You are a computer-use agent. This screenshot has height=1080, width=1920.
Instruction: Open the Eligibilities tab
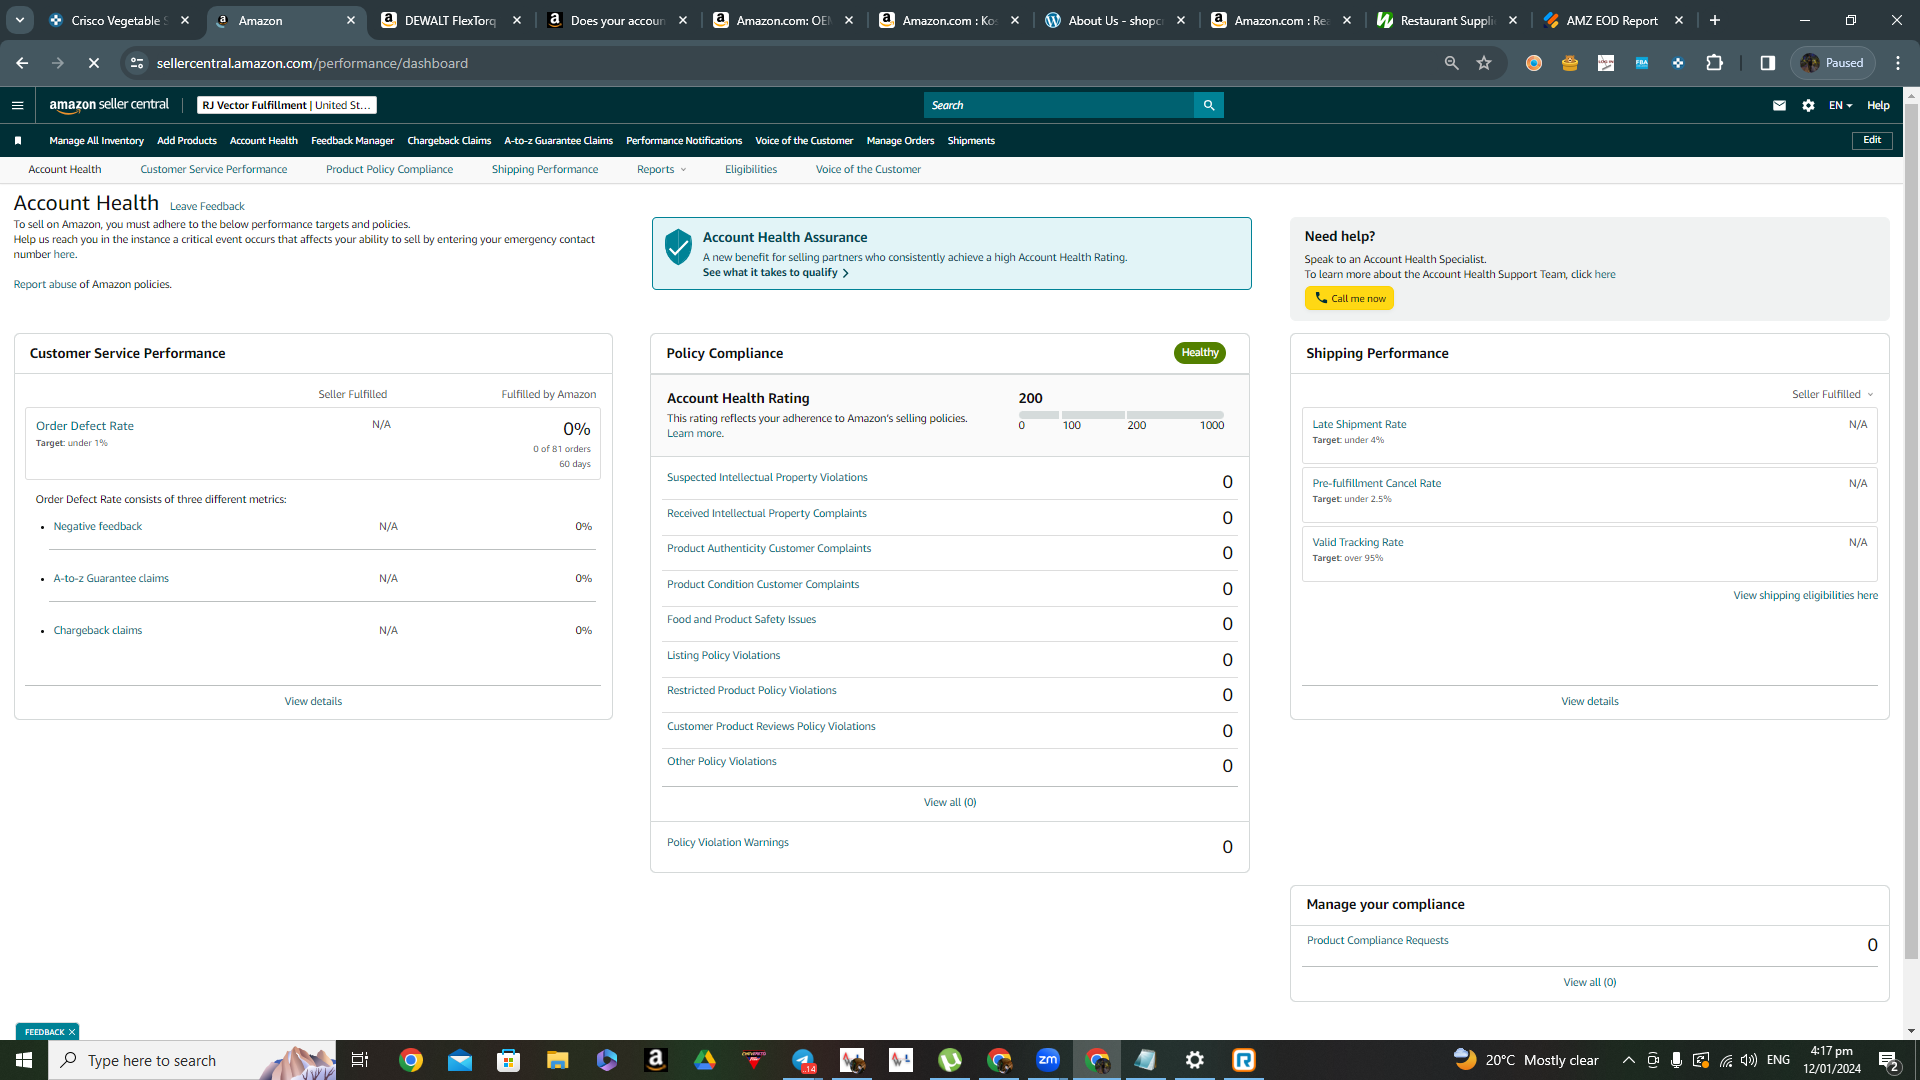click(751, 170)
